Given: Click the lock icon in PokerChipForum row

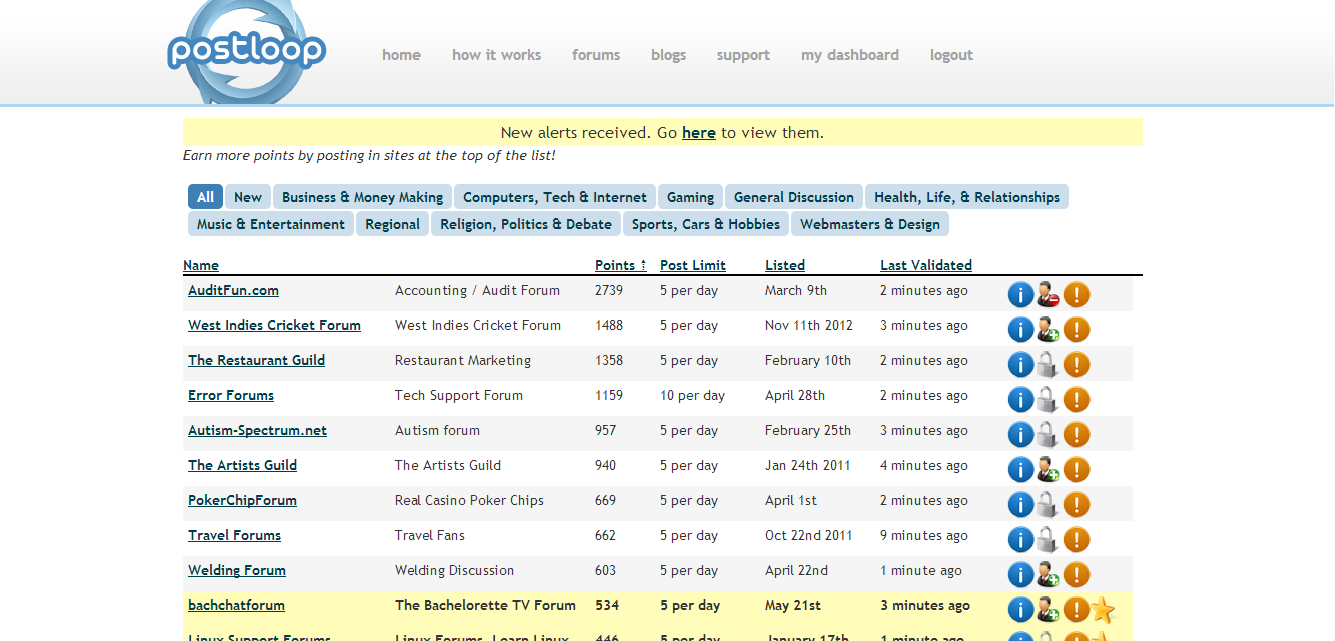Looking at the screenshot, I should tap(1048, 504).
